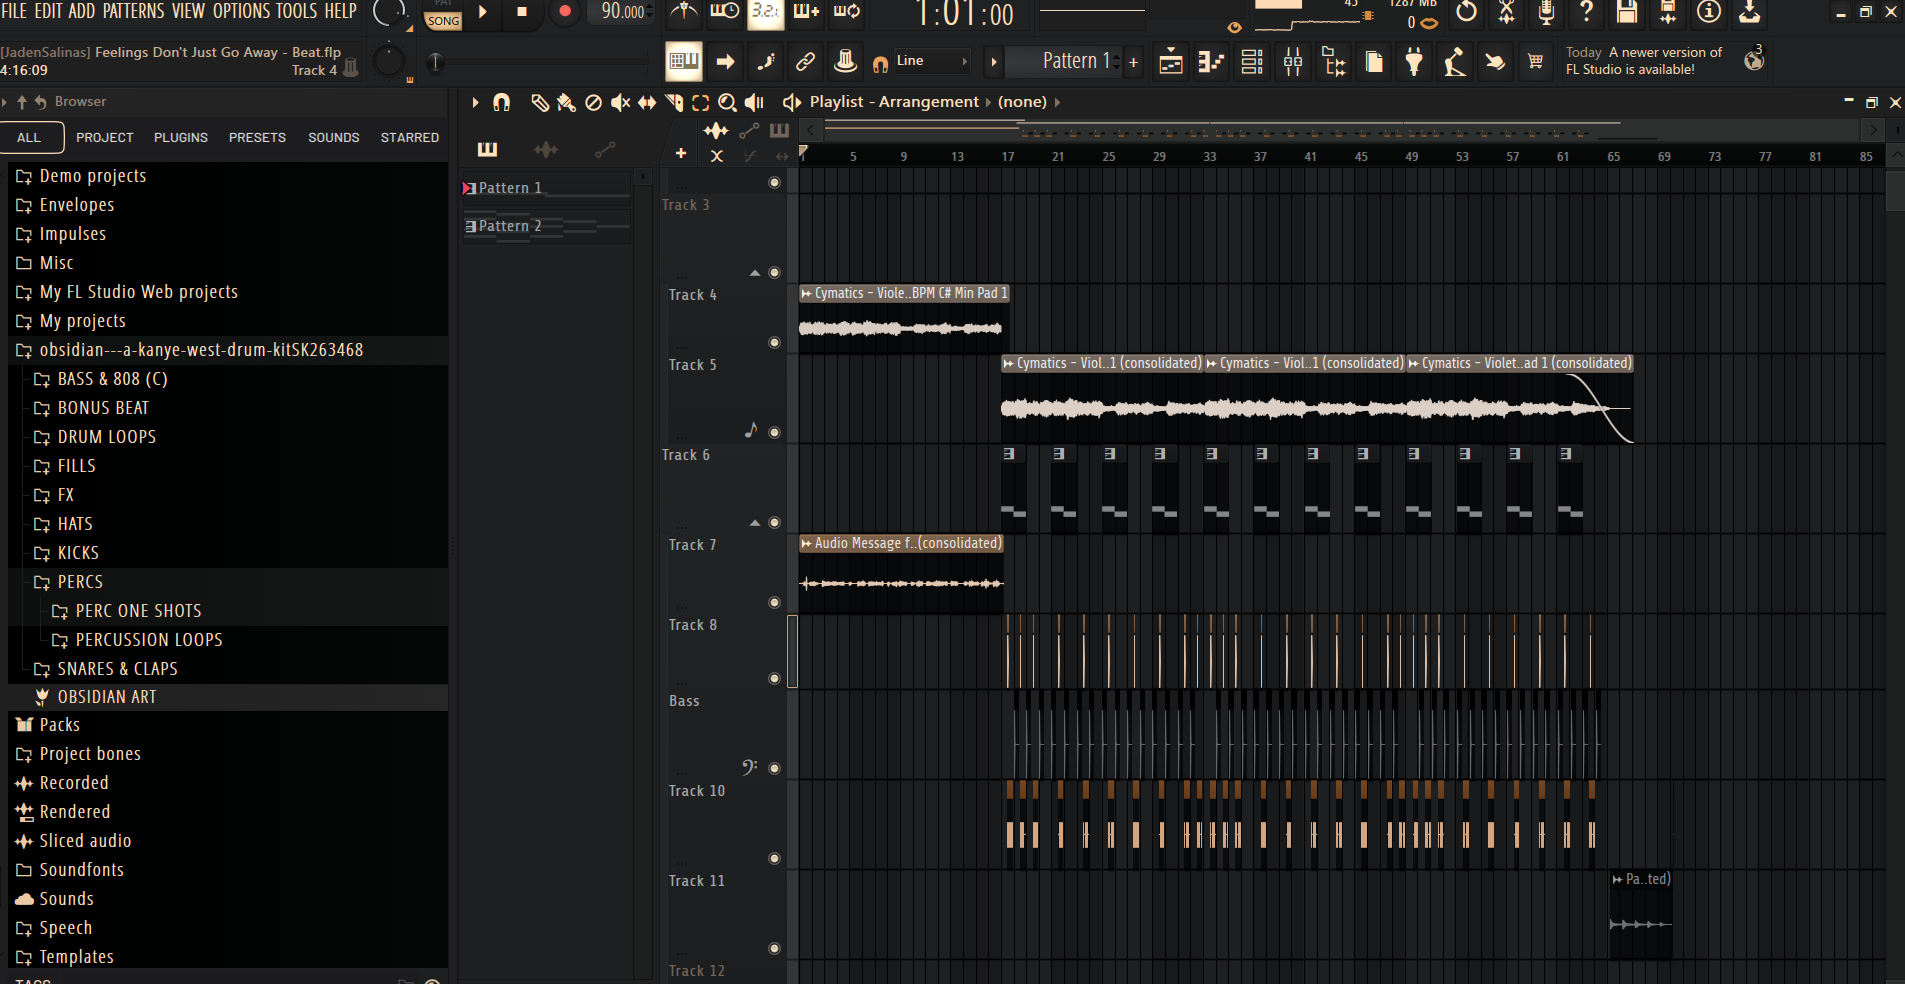Screen dimensions: 1905x984
Task: Select the delete tool in Playlist
Action: click(x=593, y=102)
